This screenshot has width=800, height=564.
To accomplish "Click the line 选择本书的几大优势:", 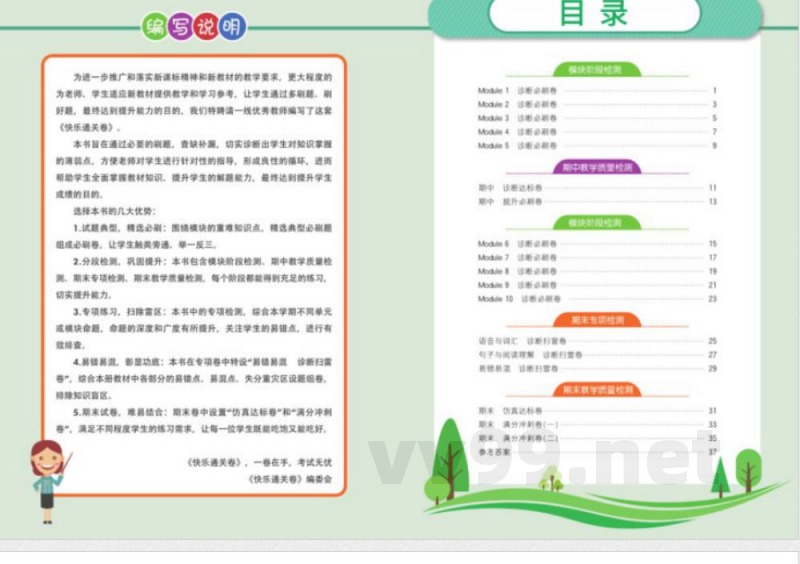I will point(114,211).
